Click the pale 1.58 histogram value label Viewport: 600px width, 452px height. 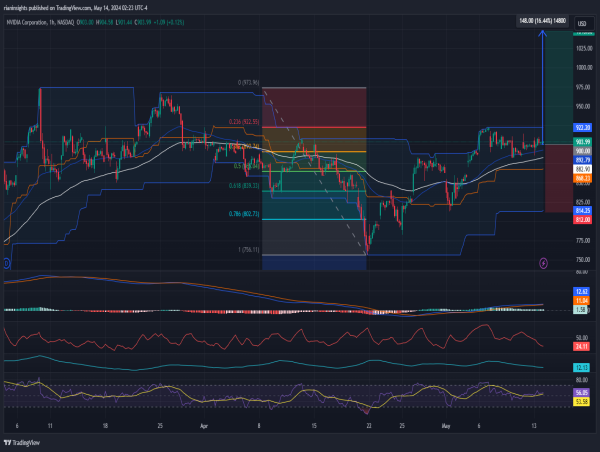pos(580,310)
